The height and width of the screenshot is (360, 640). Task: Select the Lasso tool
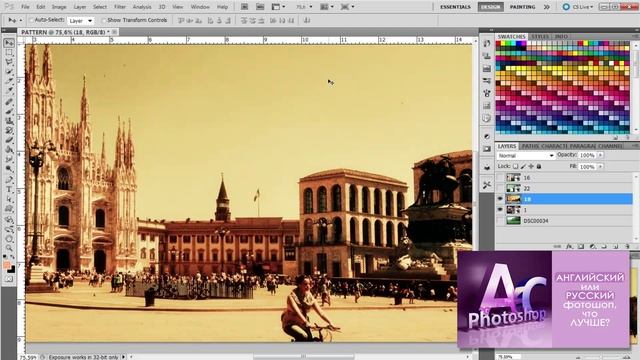[9, 62]
